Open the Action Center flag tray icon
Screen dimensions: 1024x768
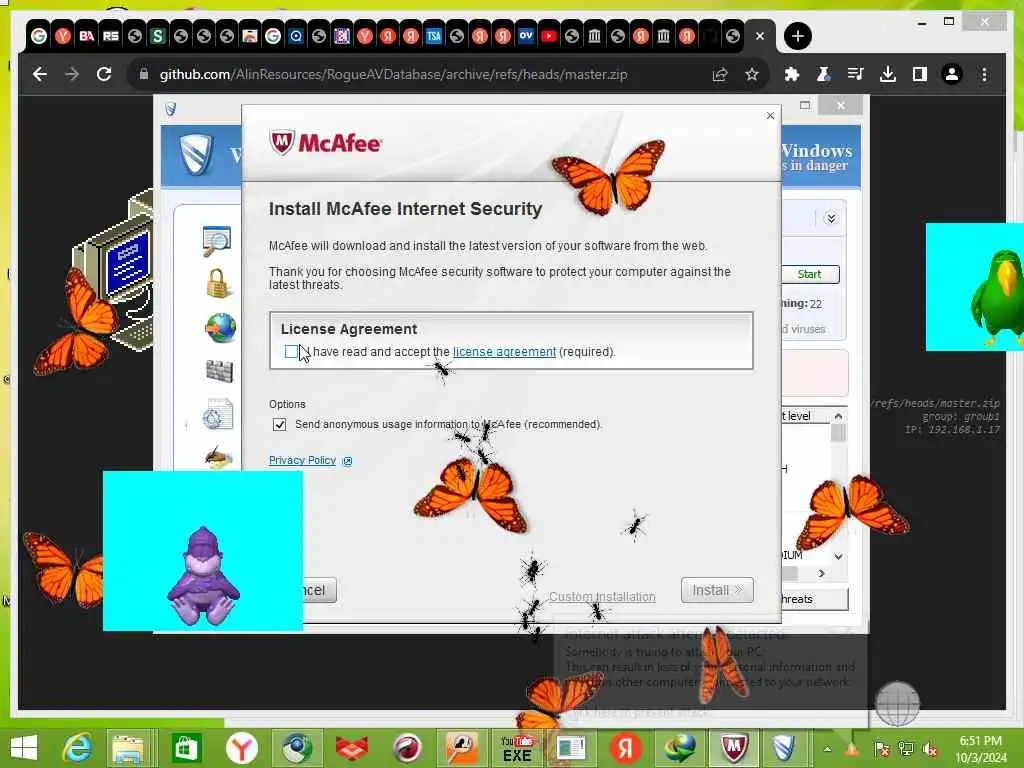click(x=881, y=749)
